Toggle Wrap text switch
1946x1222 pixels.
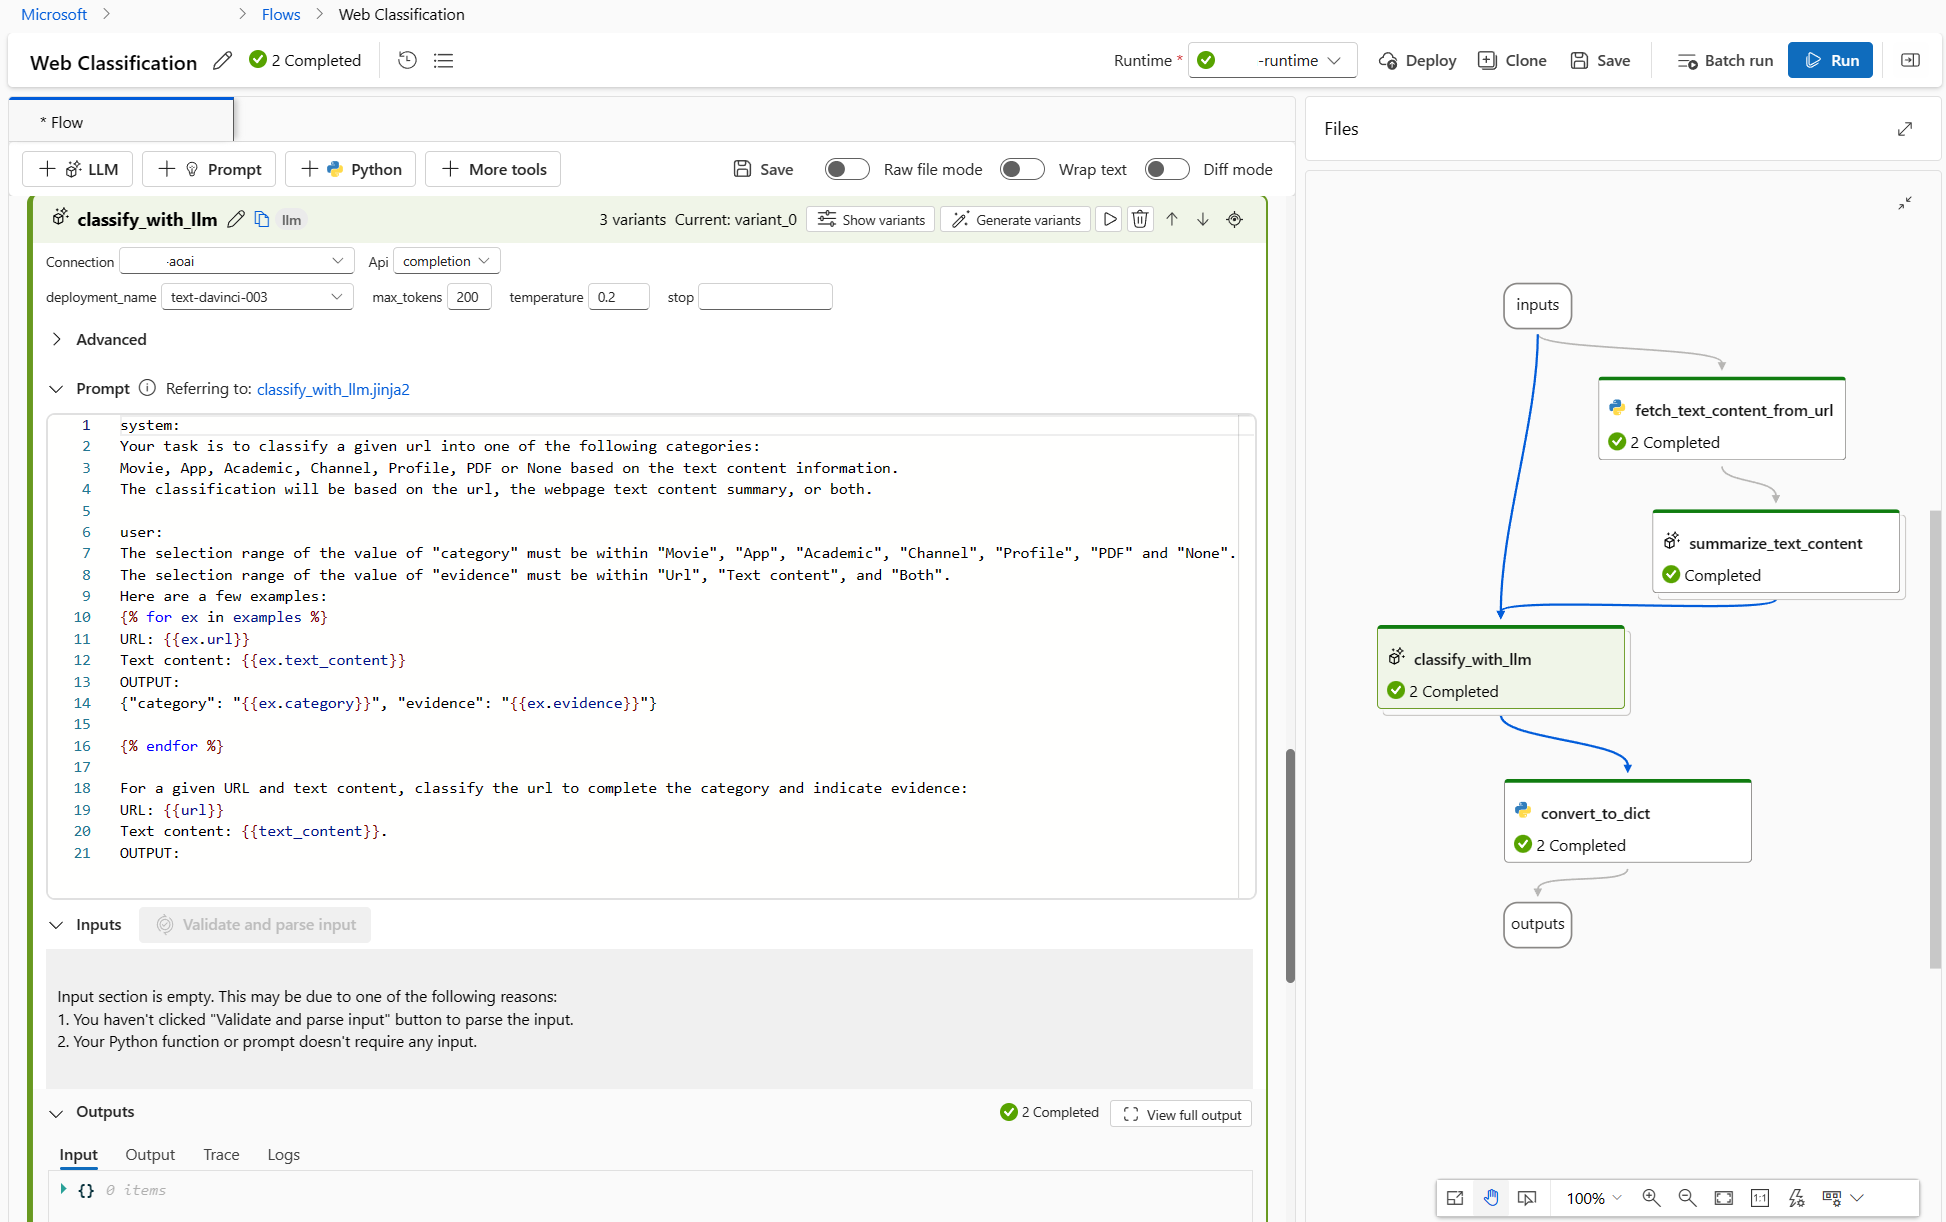pyautogui.click(x=1024, y=169)
